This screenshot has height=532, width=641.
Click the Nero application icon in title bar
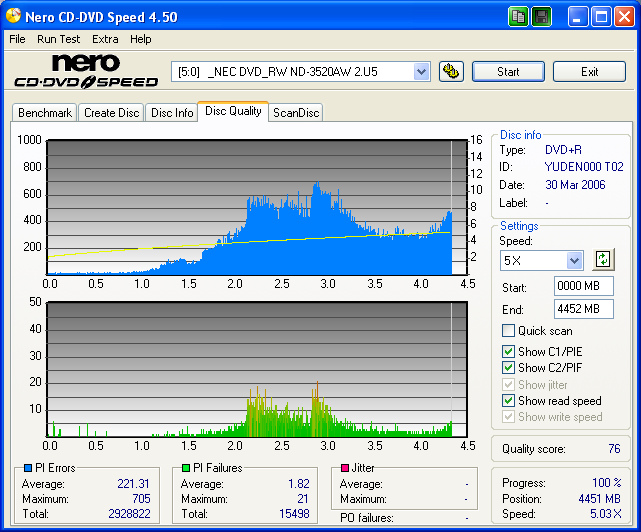13,16
